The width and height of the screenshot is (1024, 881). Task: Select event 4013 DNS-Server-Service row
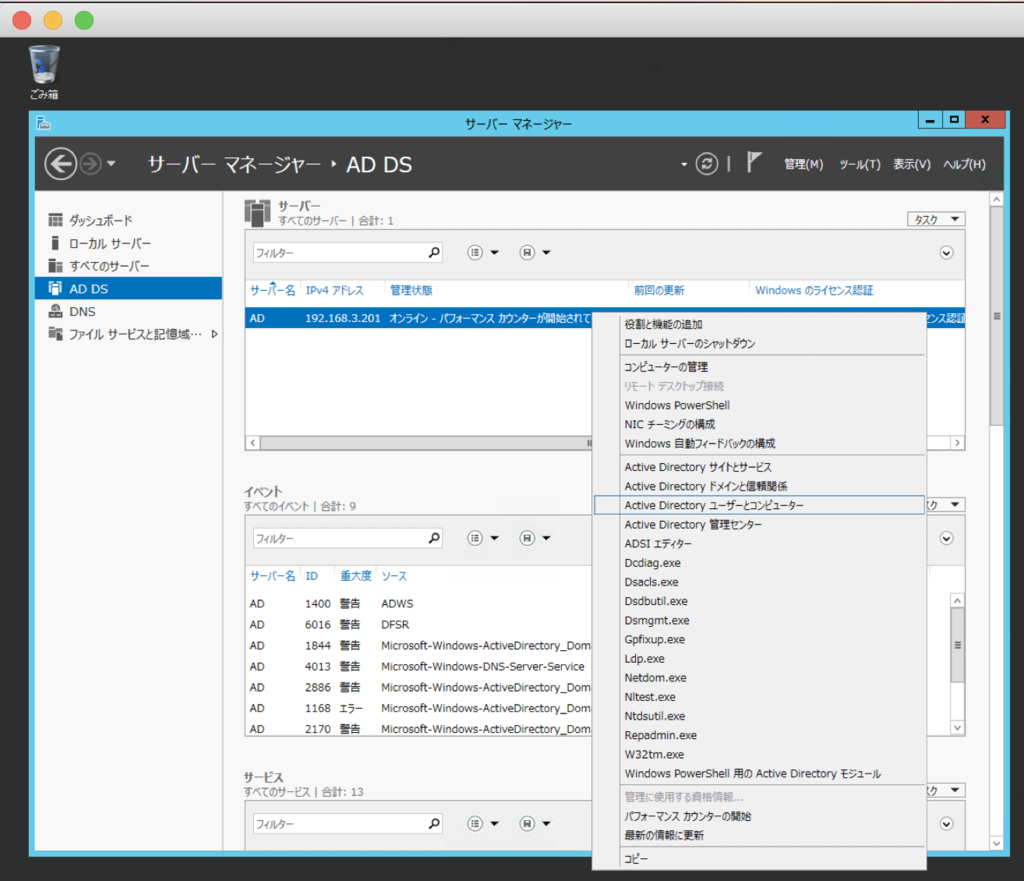click(419, 666)
